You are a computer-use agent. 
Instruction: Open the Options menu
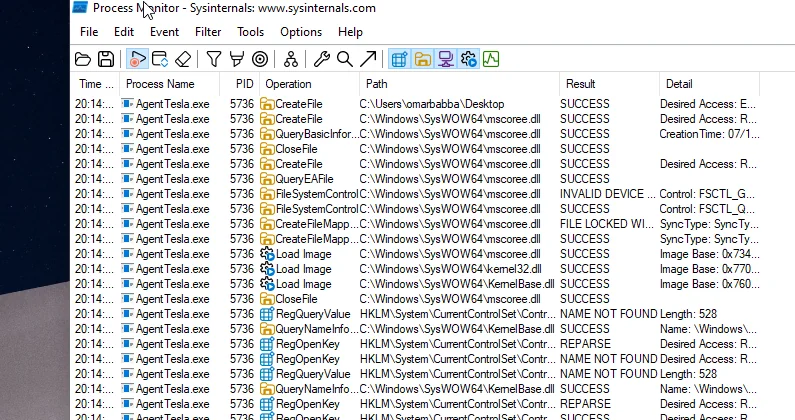pos(301,32)
